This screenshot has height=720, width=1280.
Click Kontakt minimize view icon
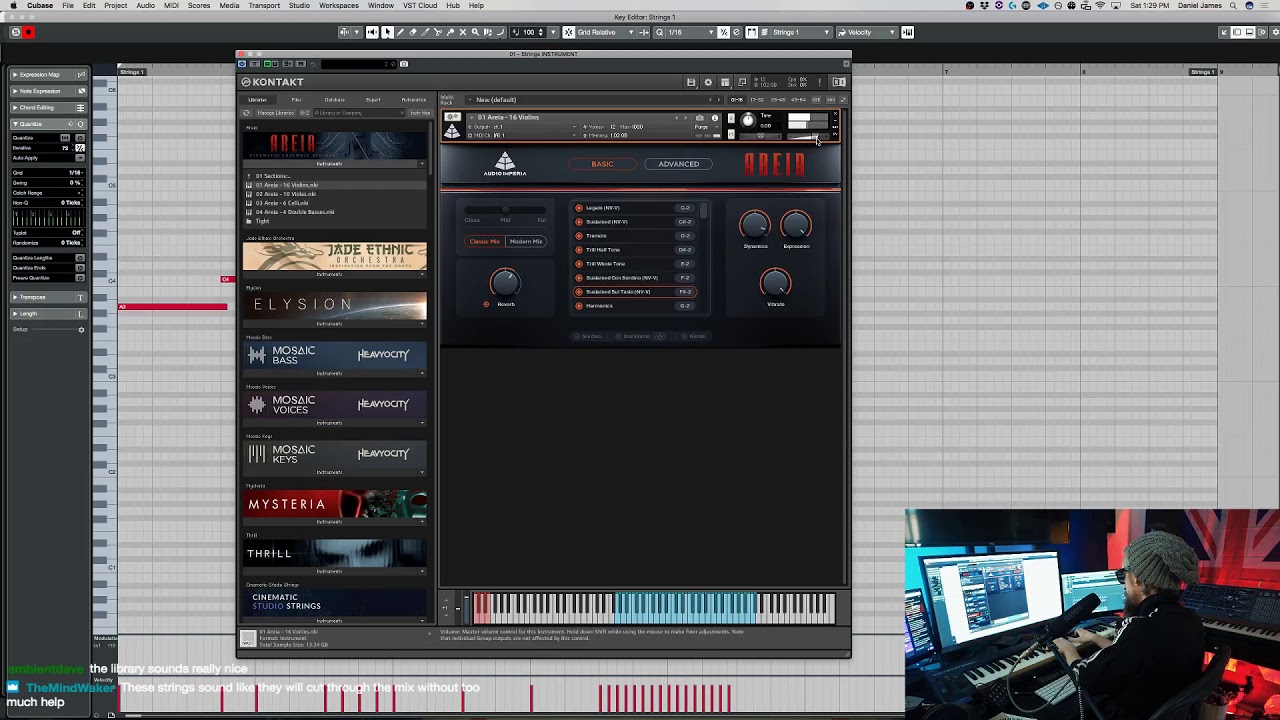click(x=742, y=82)
